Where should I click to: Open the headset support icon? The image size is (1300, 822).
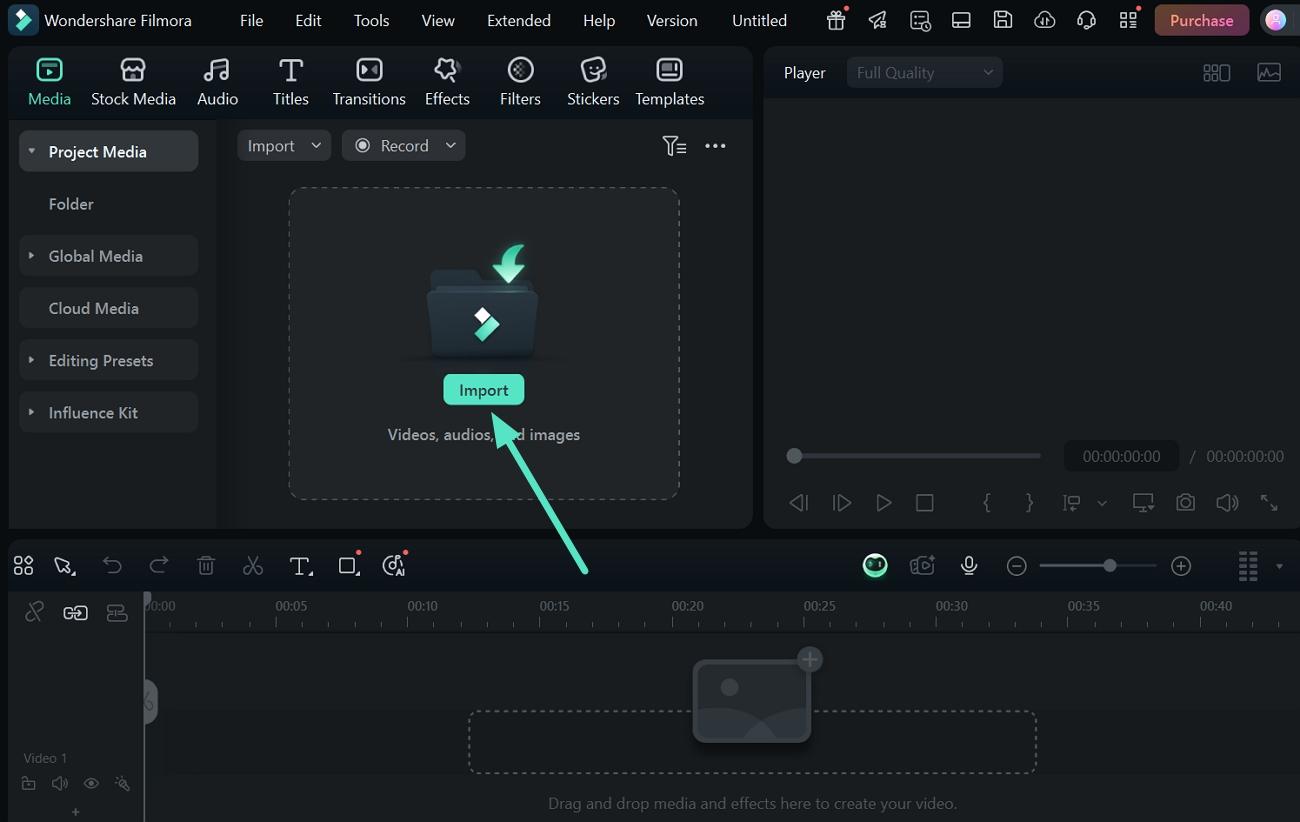(x=1086, y=20)
